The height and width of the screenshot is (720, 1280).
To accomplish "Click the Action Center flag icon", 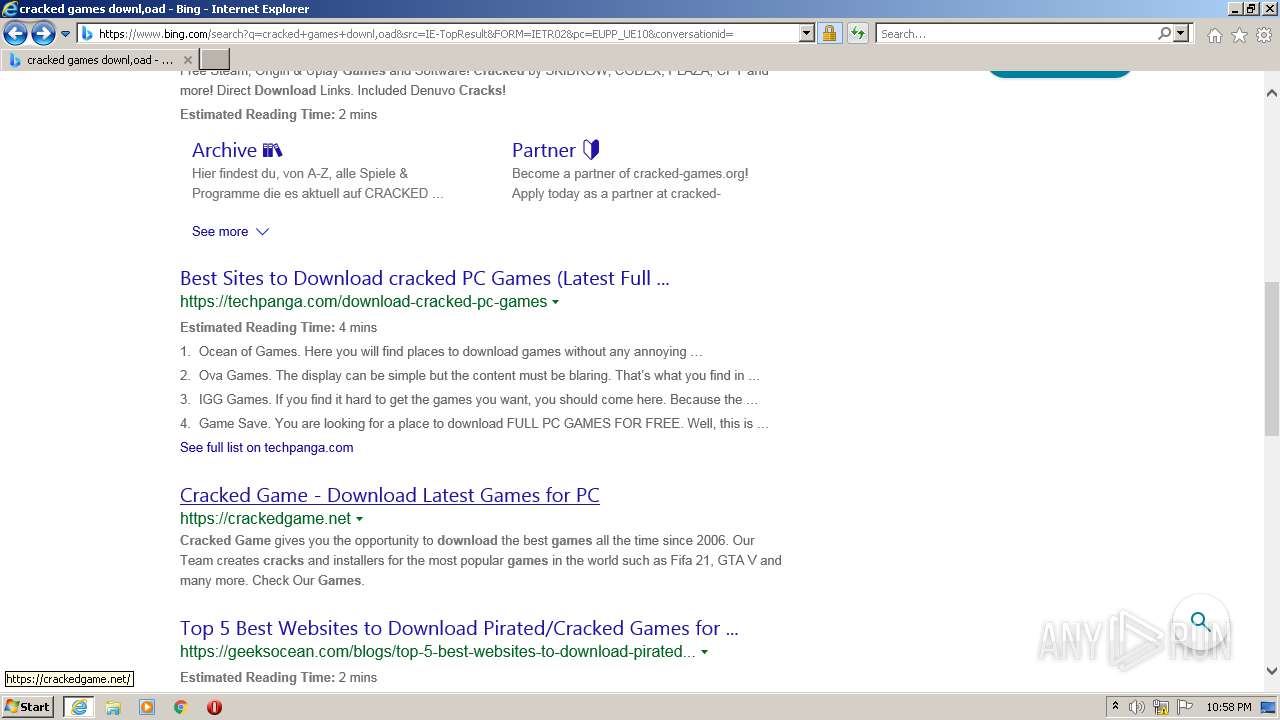I will tap(1184, 707).
